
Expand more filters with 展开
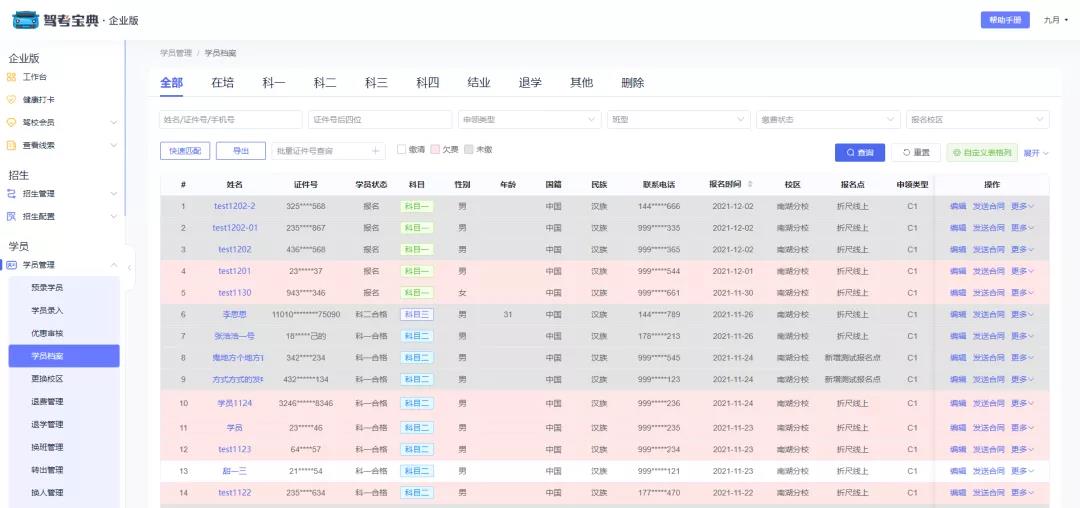tap(1037, 153)
